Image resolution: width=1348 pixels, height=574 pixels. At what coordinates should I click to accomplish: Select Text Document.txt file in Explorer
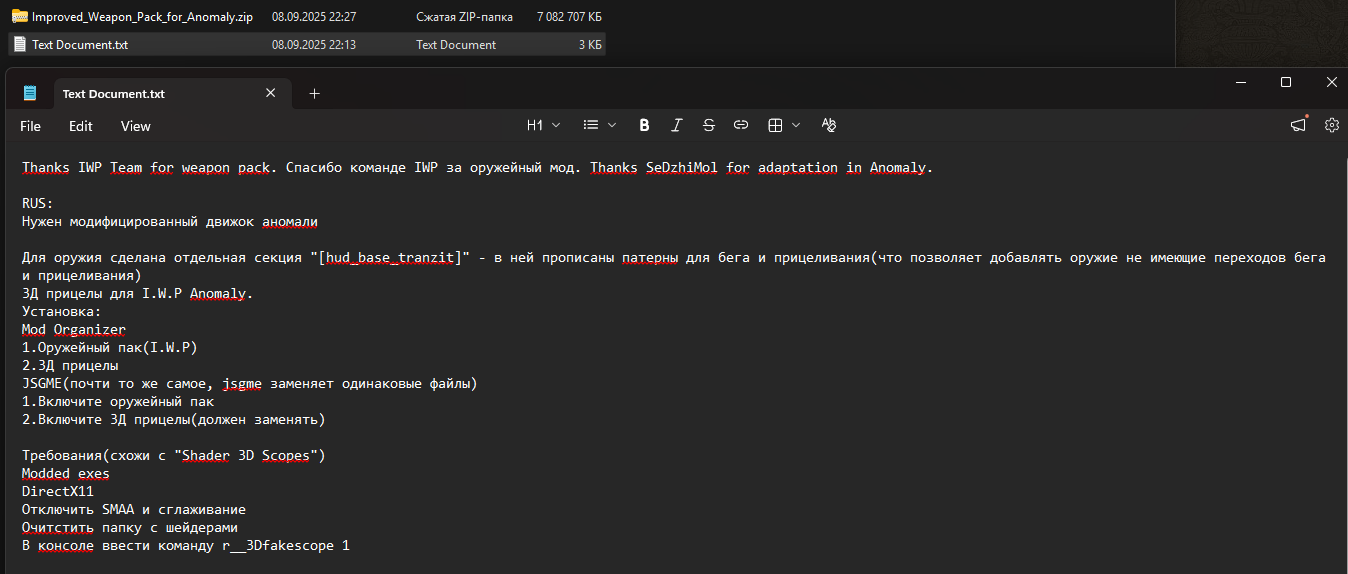click(x=80, y=44)
